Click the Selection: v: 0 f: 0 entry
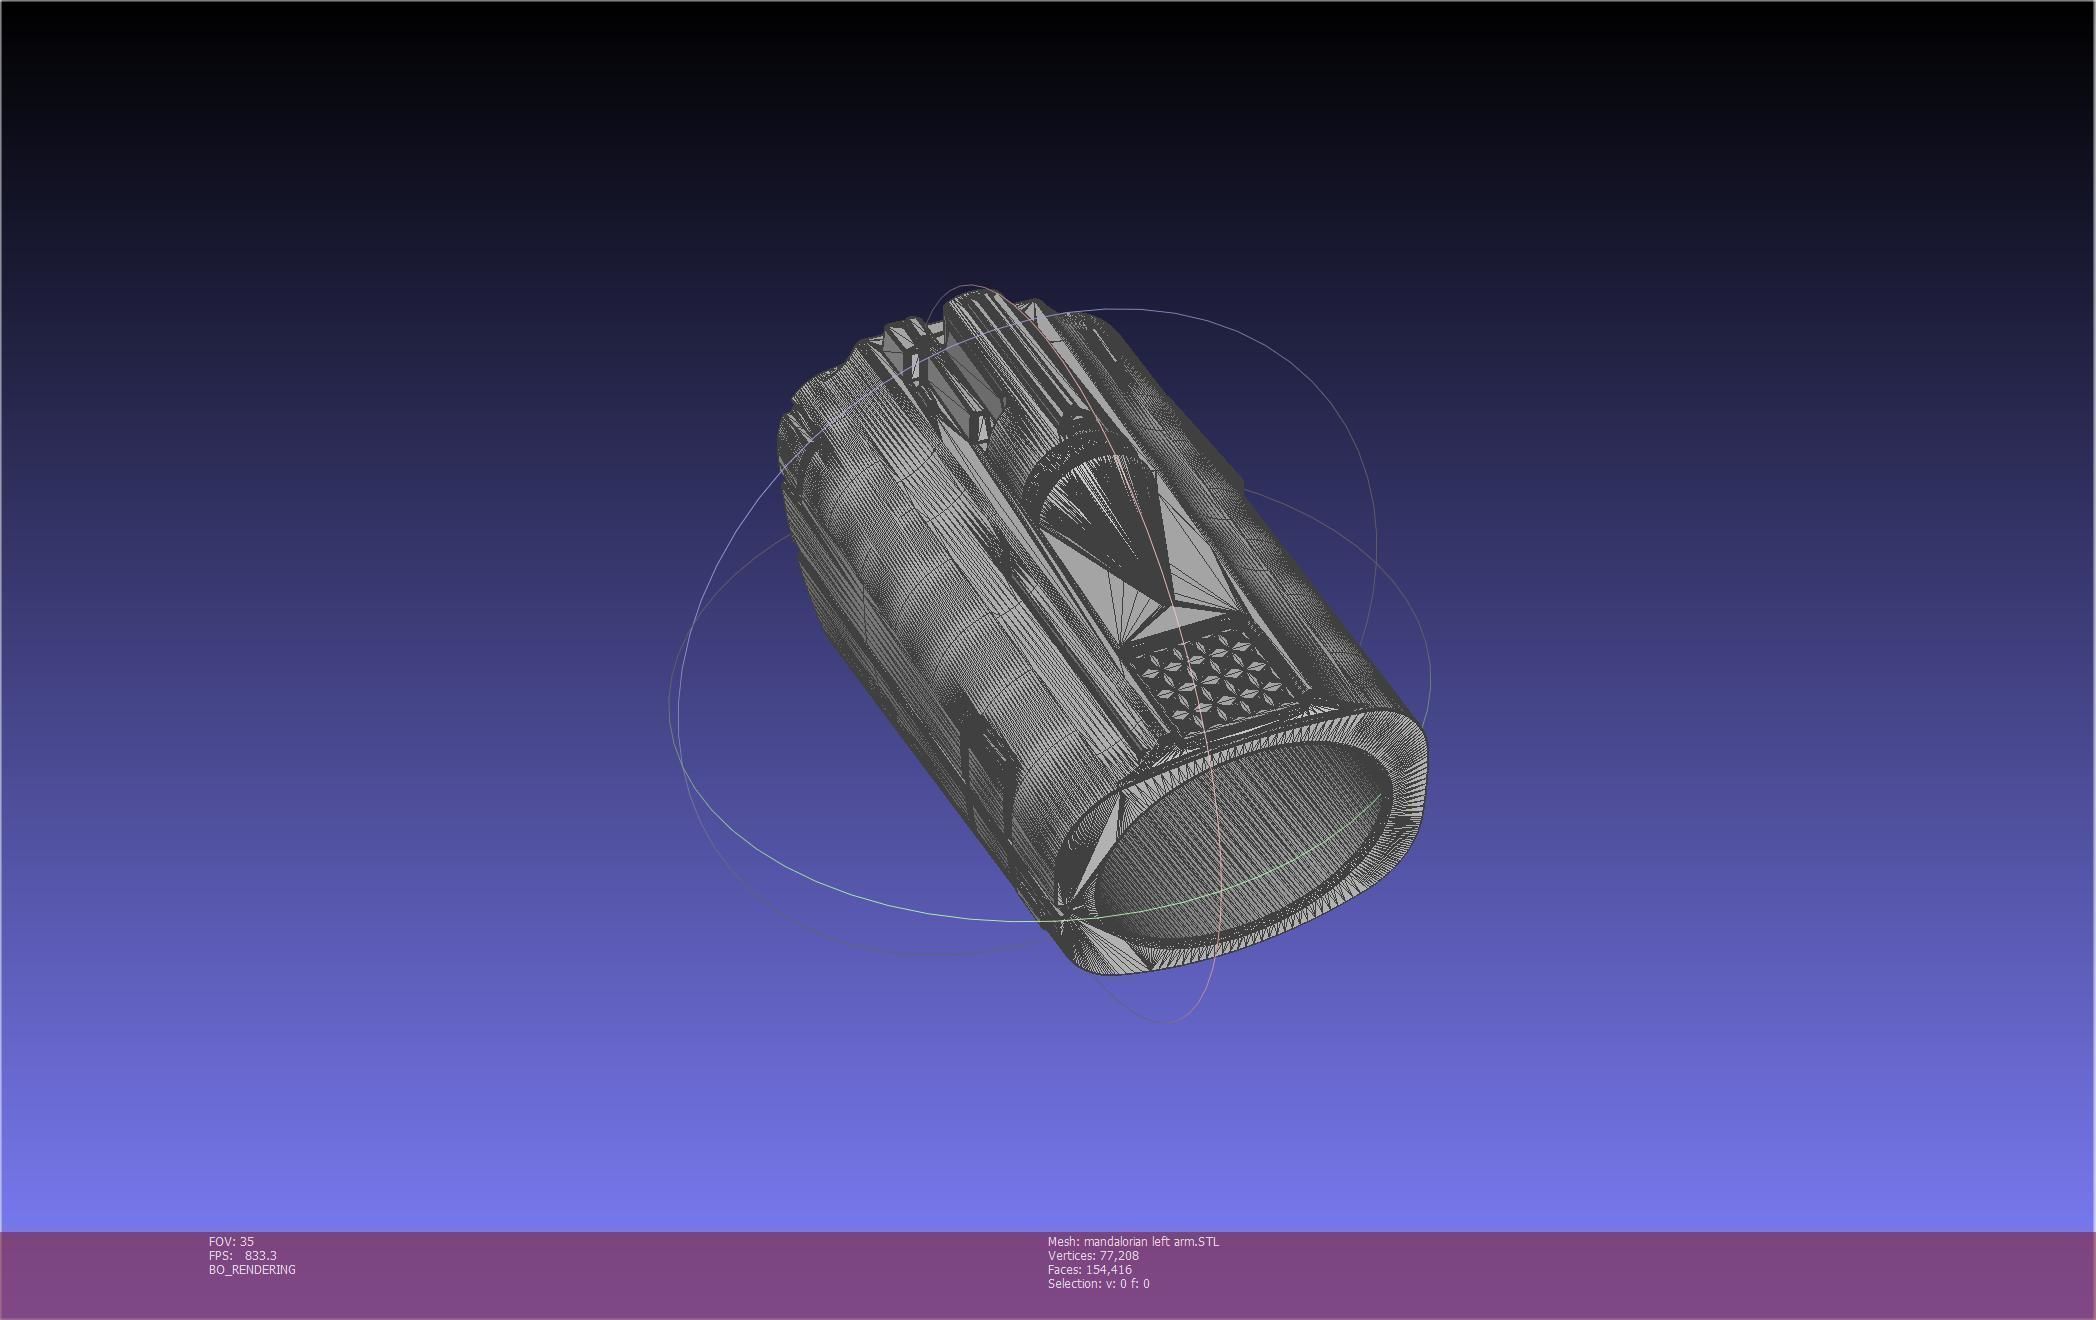Screen dimensions: 2096x1320 (1098, 1283)
